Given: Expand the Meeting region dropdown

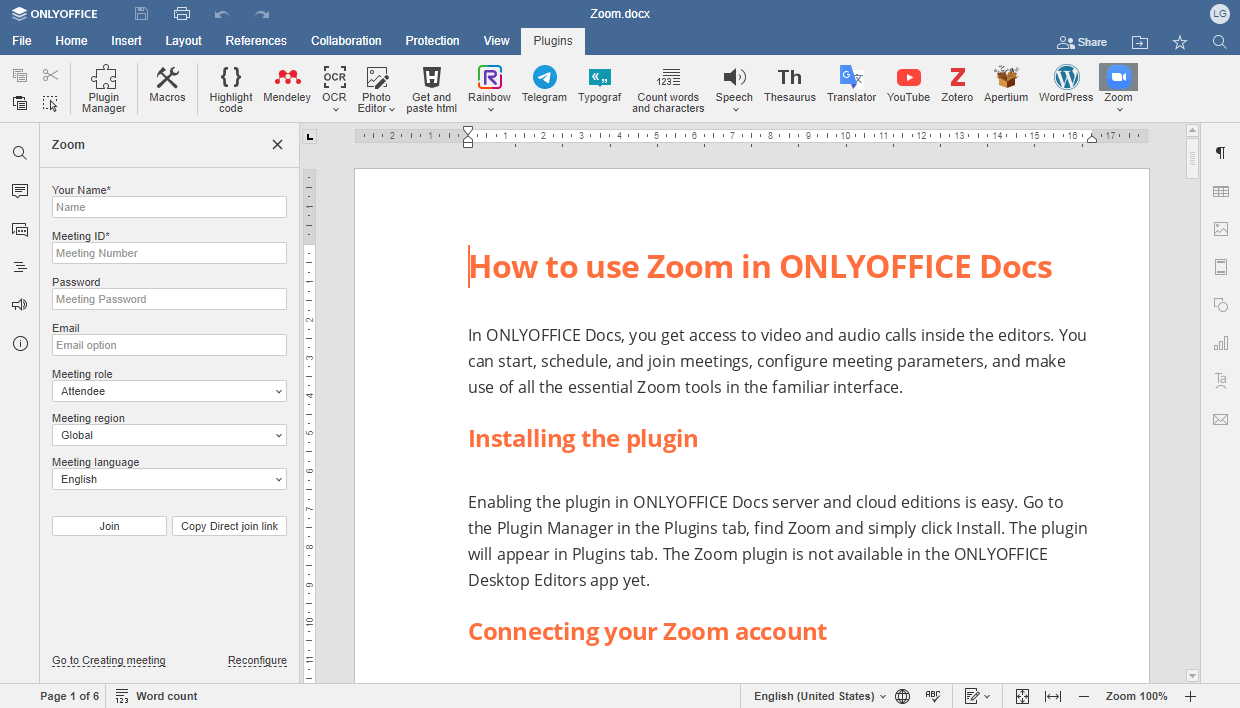Looking at the screenshot, I should pyautogui.click(x=169, y=435).
